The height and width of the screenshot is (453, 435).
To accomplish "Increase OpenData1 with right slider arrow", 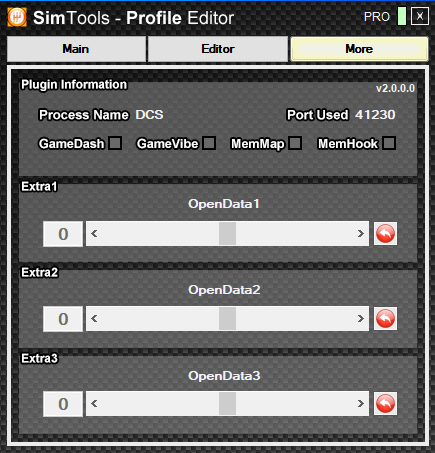I will (x=361, y=234).
